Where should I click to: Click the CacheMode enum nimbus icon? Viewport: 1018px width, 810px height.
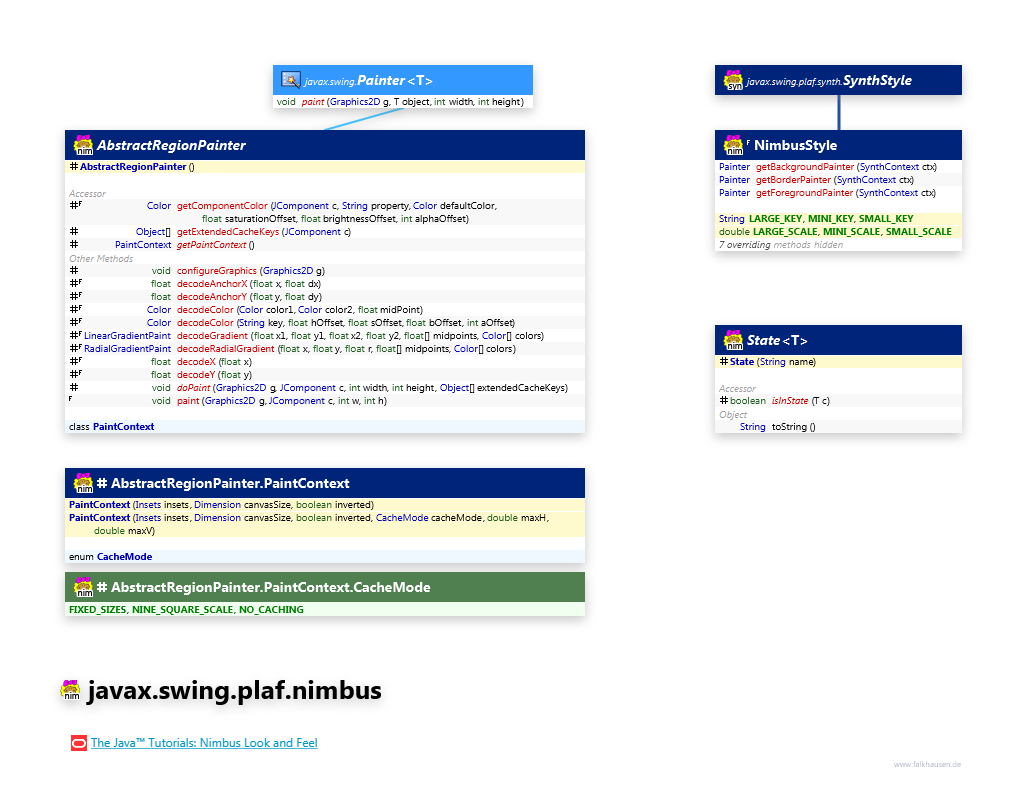point(84,587)
